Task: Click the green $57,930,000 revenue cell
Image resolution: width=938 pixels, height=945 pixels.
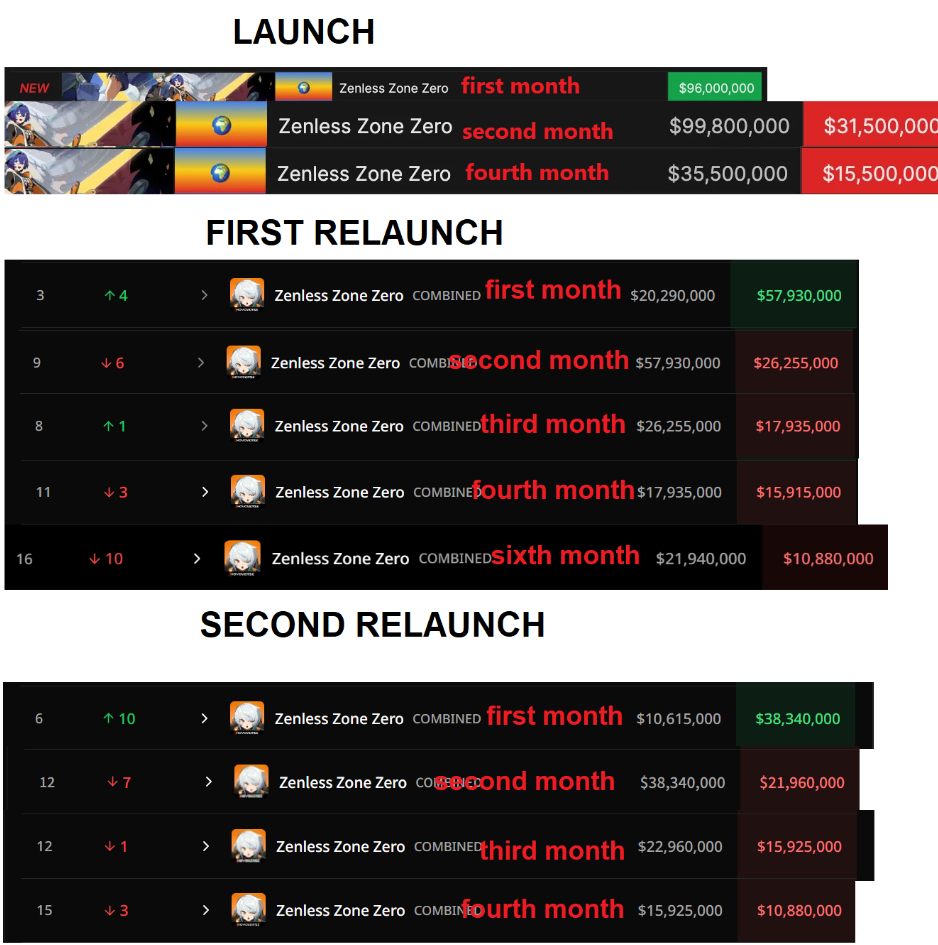Action: (x=793, y=295)
